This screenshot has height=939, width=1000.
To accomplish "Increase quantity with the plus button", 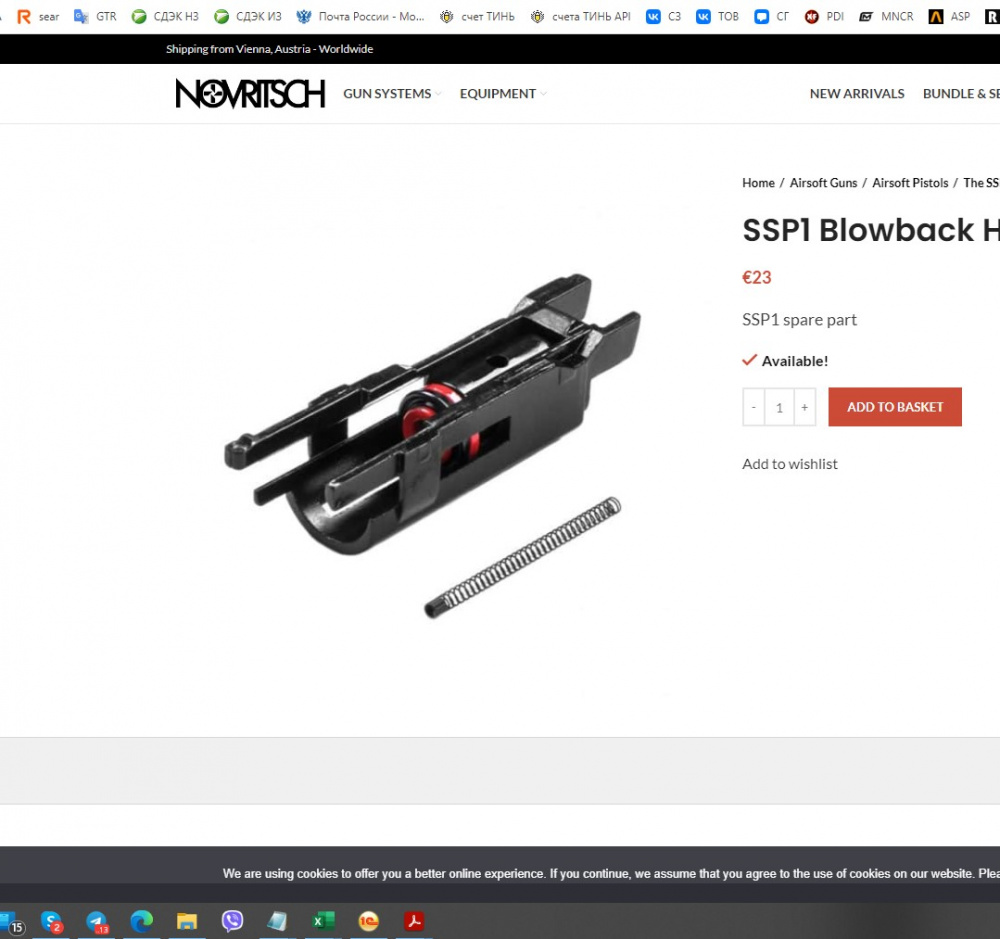I will [x=805, y=408].
